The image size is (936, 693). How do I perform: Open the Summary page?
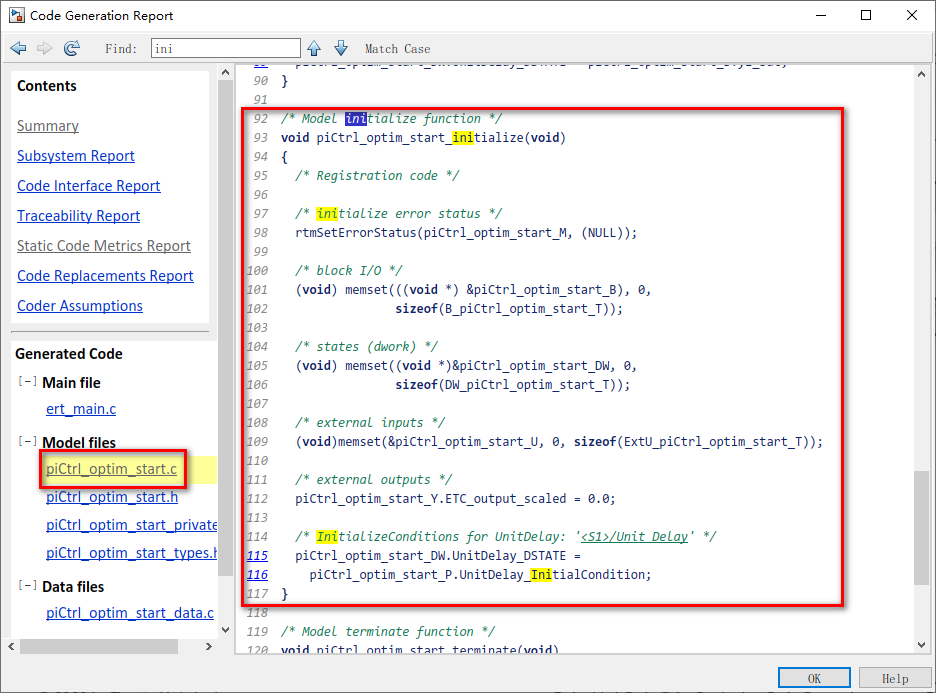pyautogui.click(x=49, y=125)
